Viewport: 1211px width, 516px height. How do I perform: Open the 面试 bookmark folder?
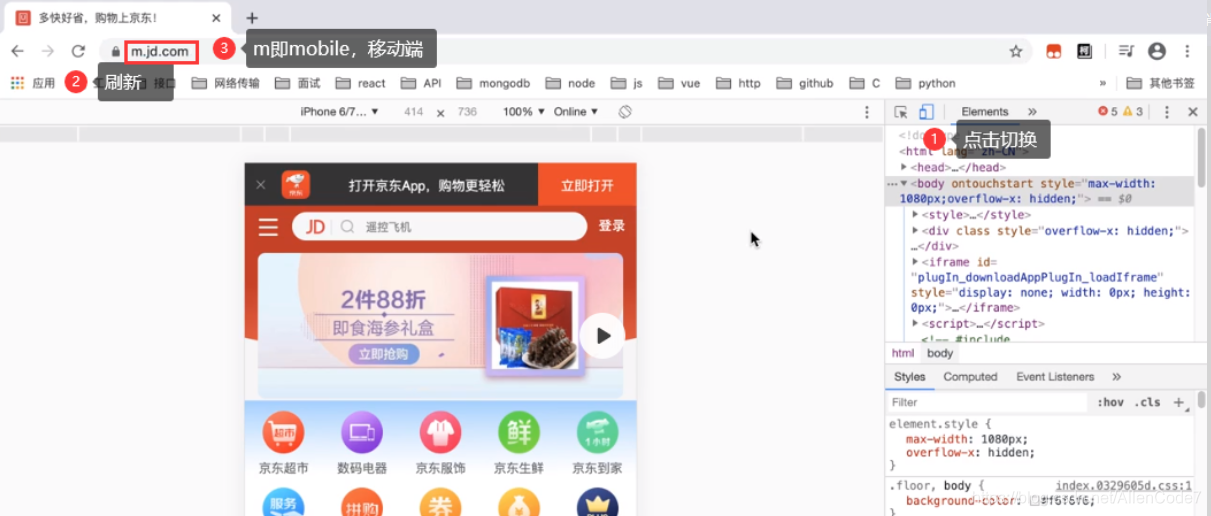click(298, 83)
